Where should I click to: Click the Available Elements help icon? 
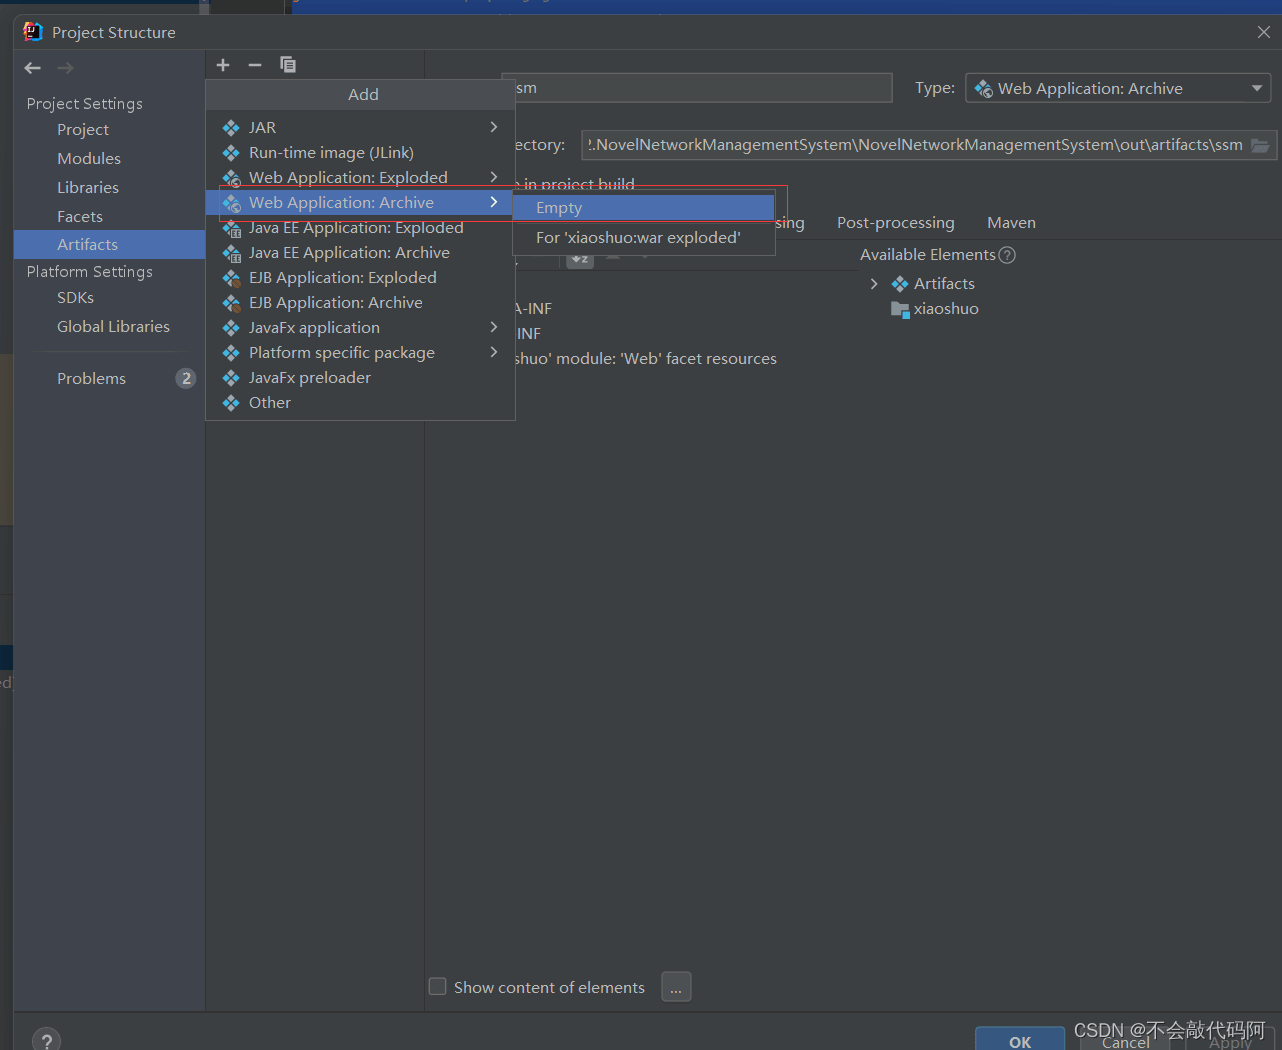pos(1007,255)
